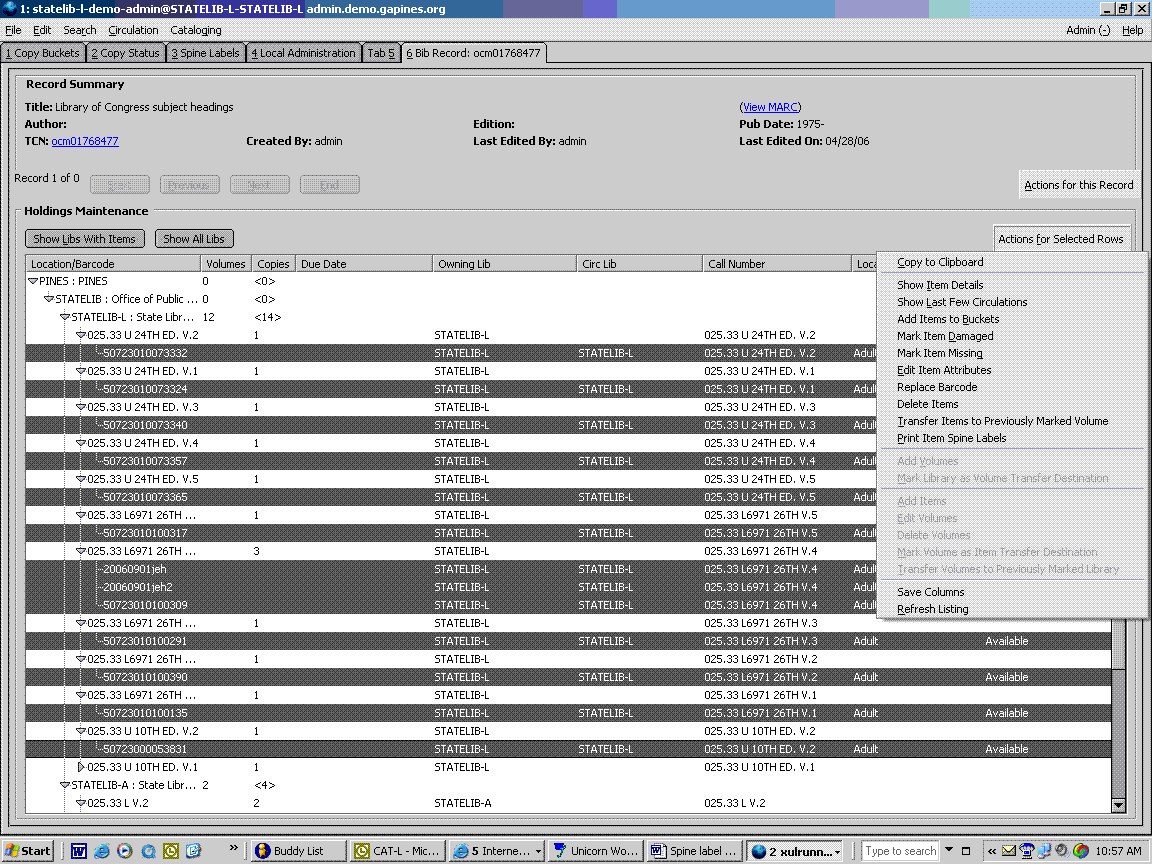Collapse the STATELIB-L library tree node
The image size is (1152, 864).
click(x=65, y=318)
